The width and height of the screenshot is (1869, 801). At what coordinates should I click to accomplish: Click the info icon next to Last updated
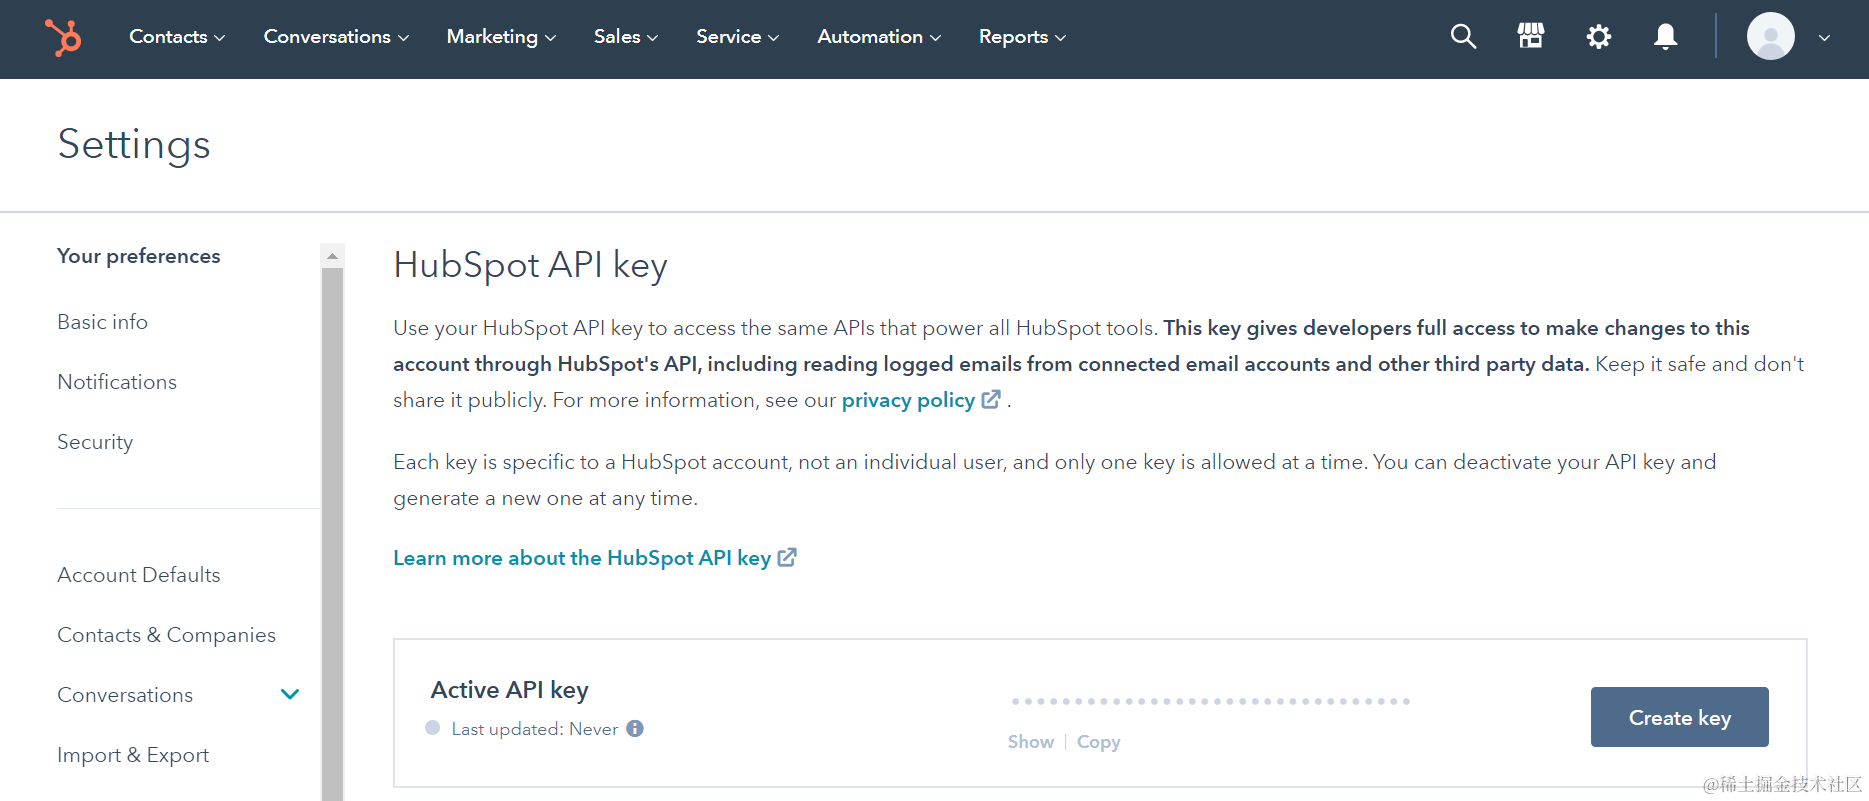click(x=635, y=729)
